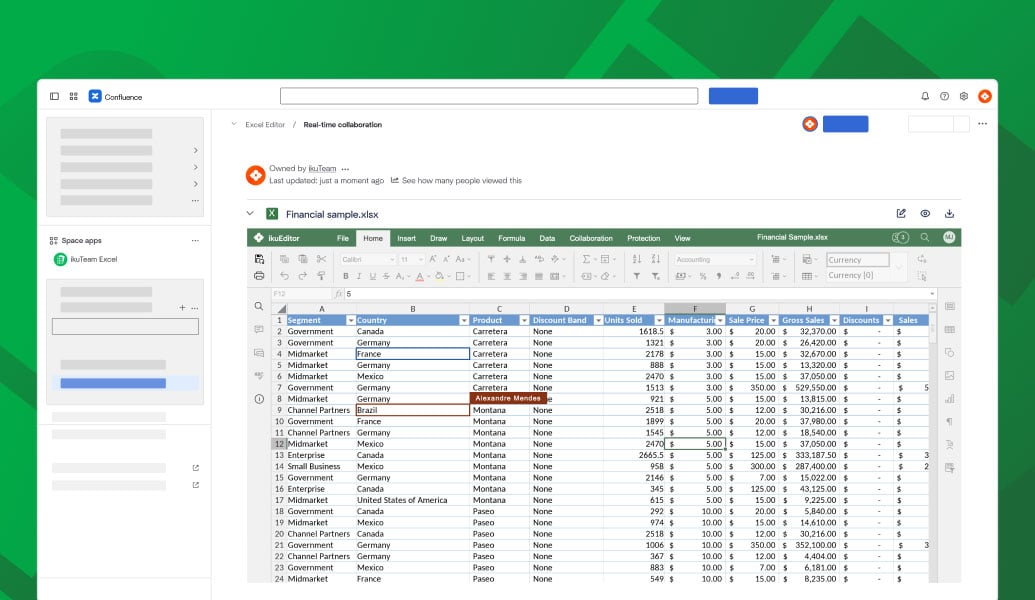Apply sort ascending using its toolbar icon
The height and width of the screenshot is (600, 1035).
coord(638,258)
